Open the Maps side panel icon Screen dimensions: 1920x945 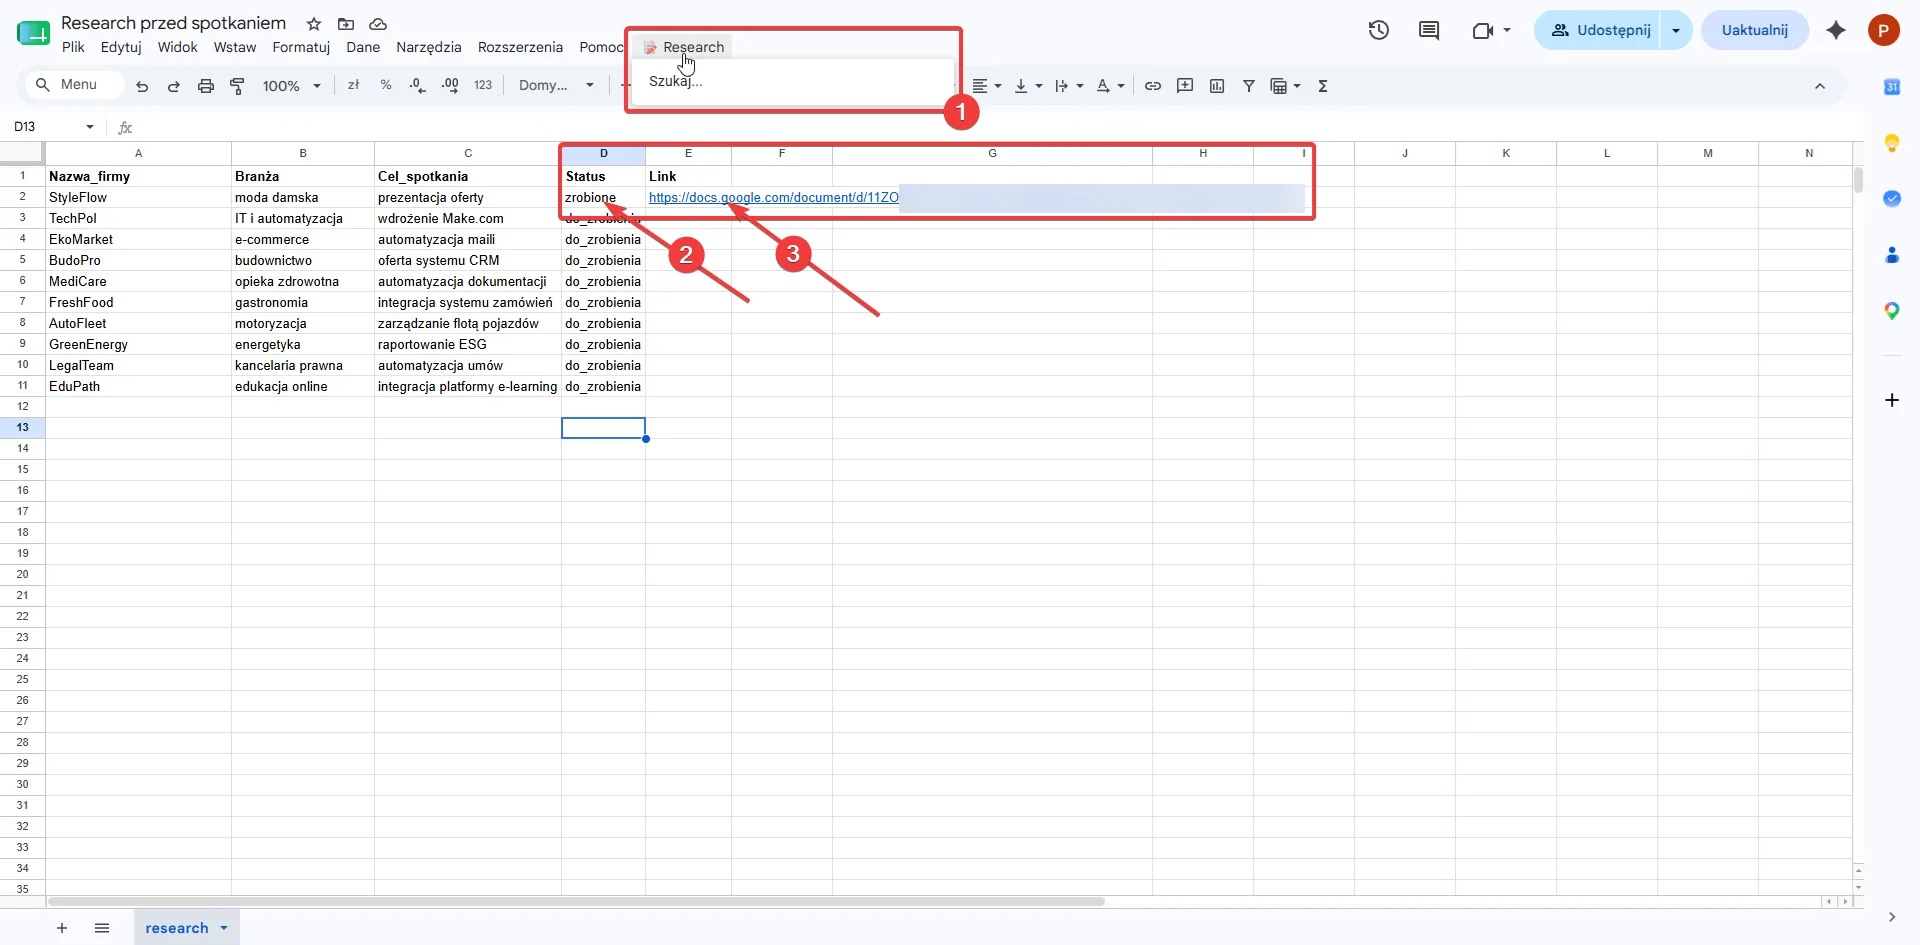[x=1892, y=311]
